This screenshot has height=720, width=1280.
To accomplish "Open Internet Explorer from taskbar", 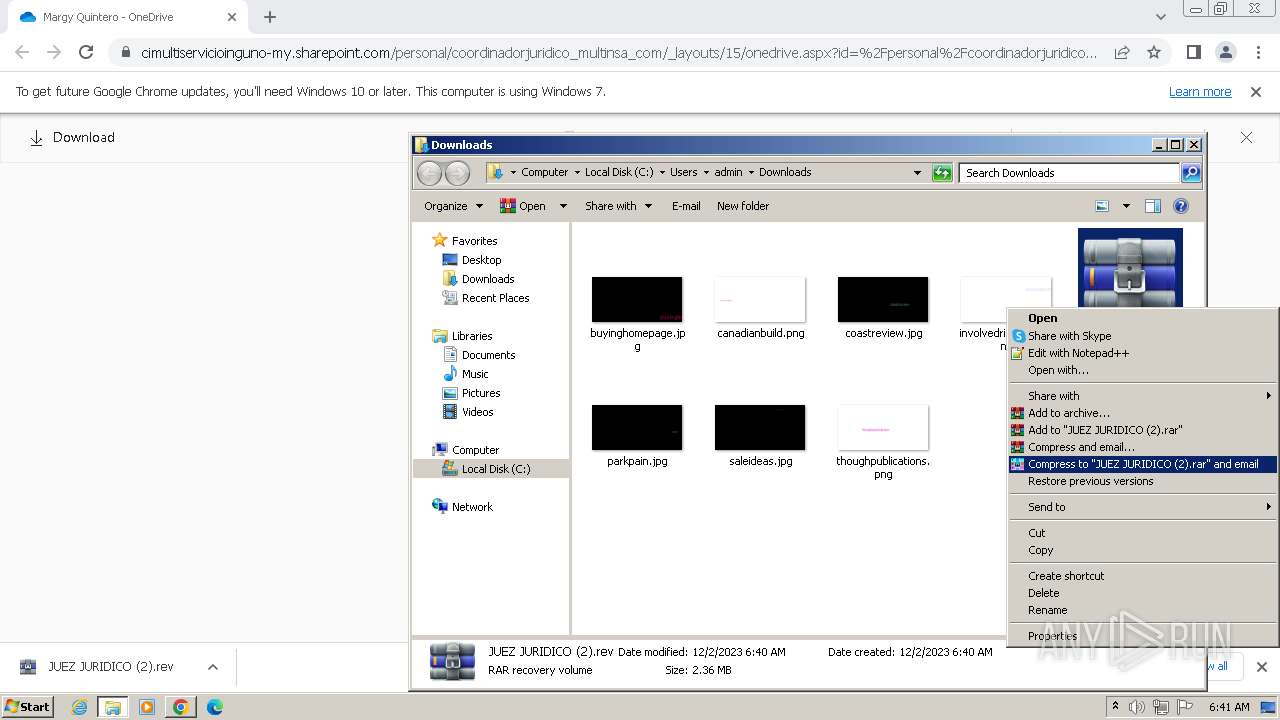I will click(x=80, y=707).
